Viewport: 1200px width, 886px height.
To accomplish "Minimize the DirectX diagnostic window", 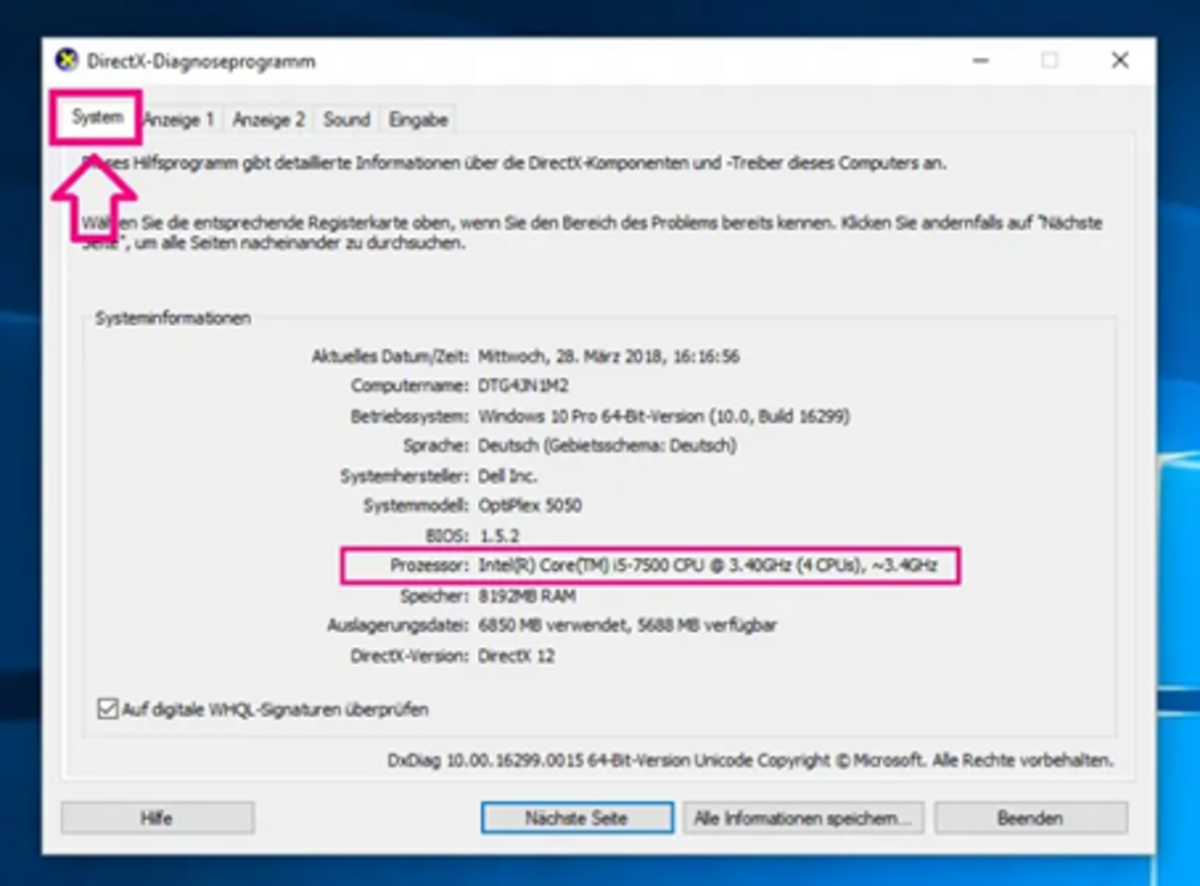I will 981,61.
